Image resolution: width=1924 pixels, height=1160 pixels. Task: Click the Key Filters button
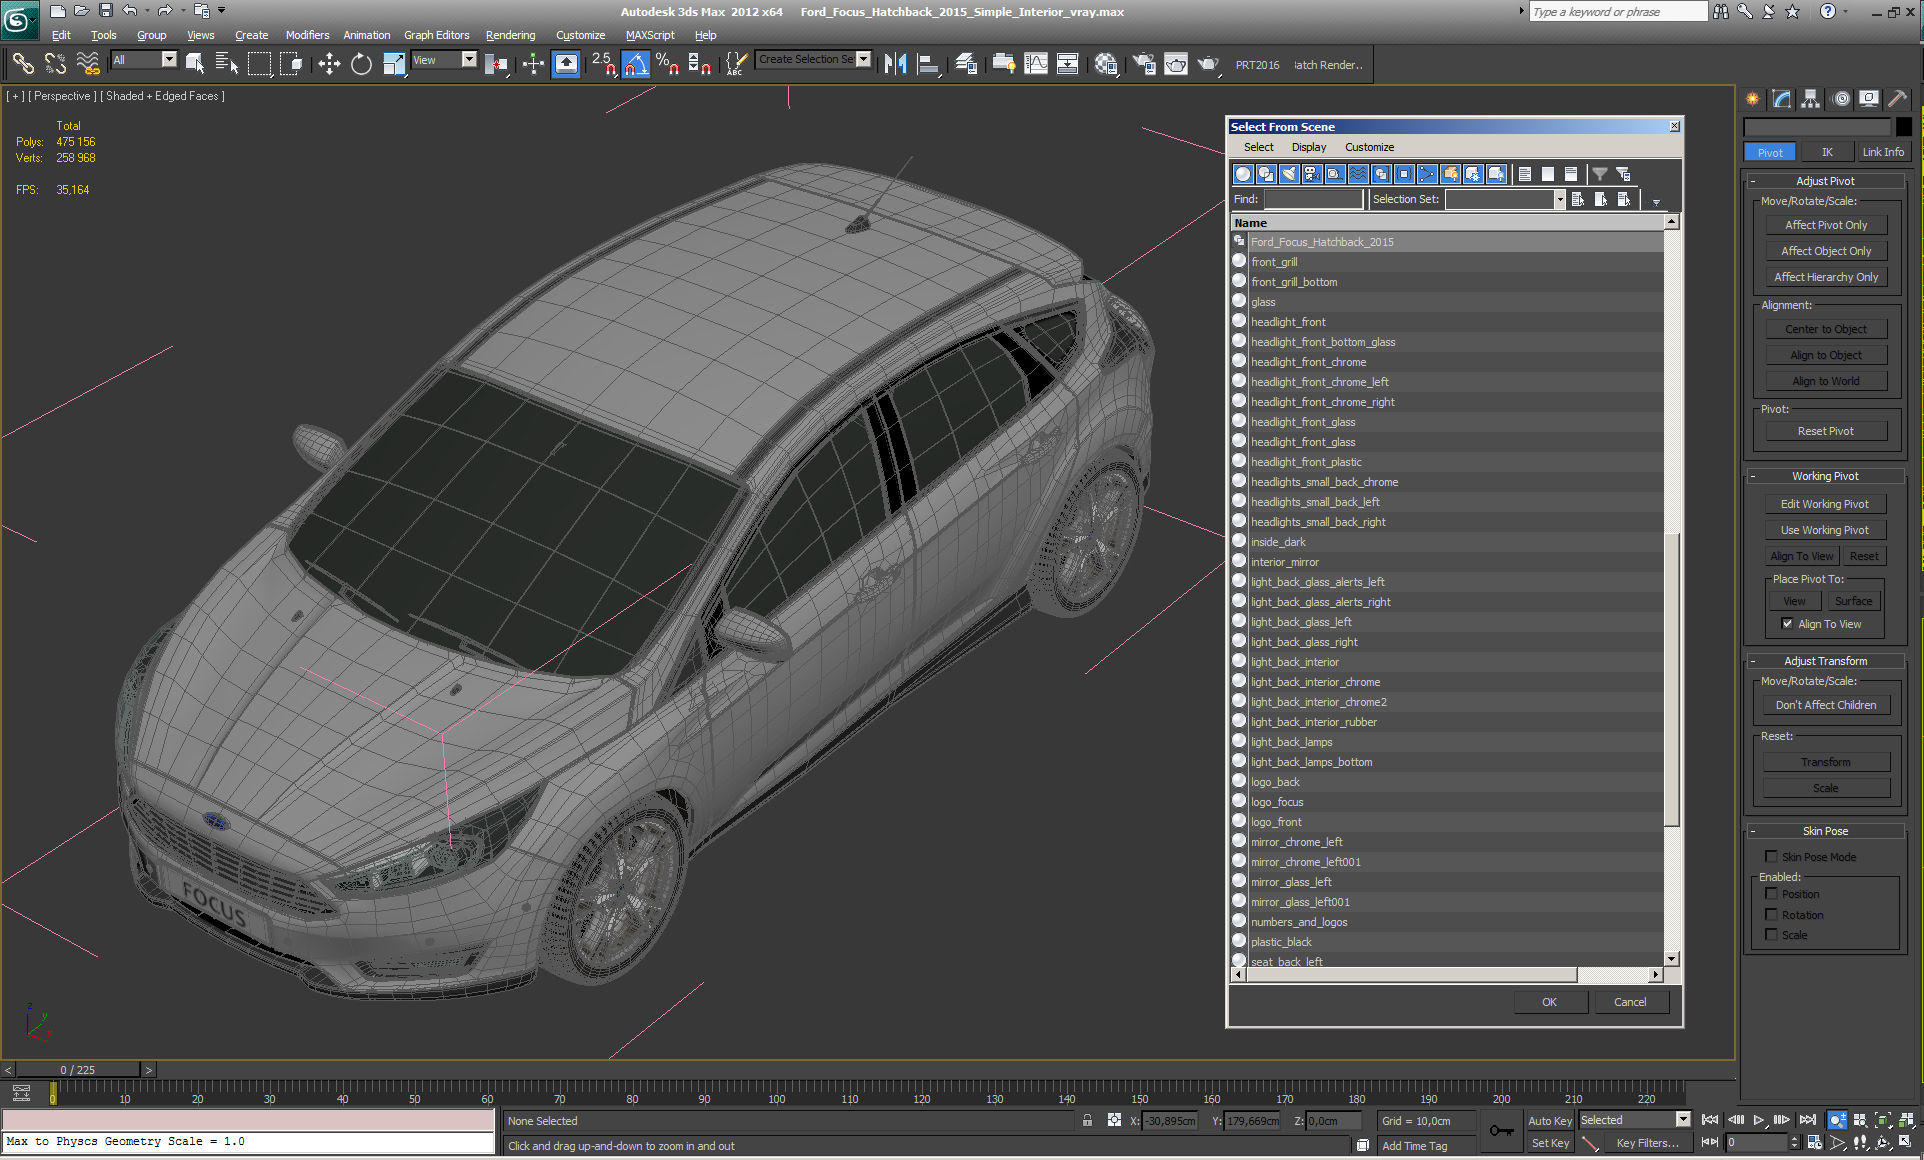coord(1647,1143)
